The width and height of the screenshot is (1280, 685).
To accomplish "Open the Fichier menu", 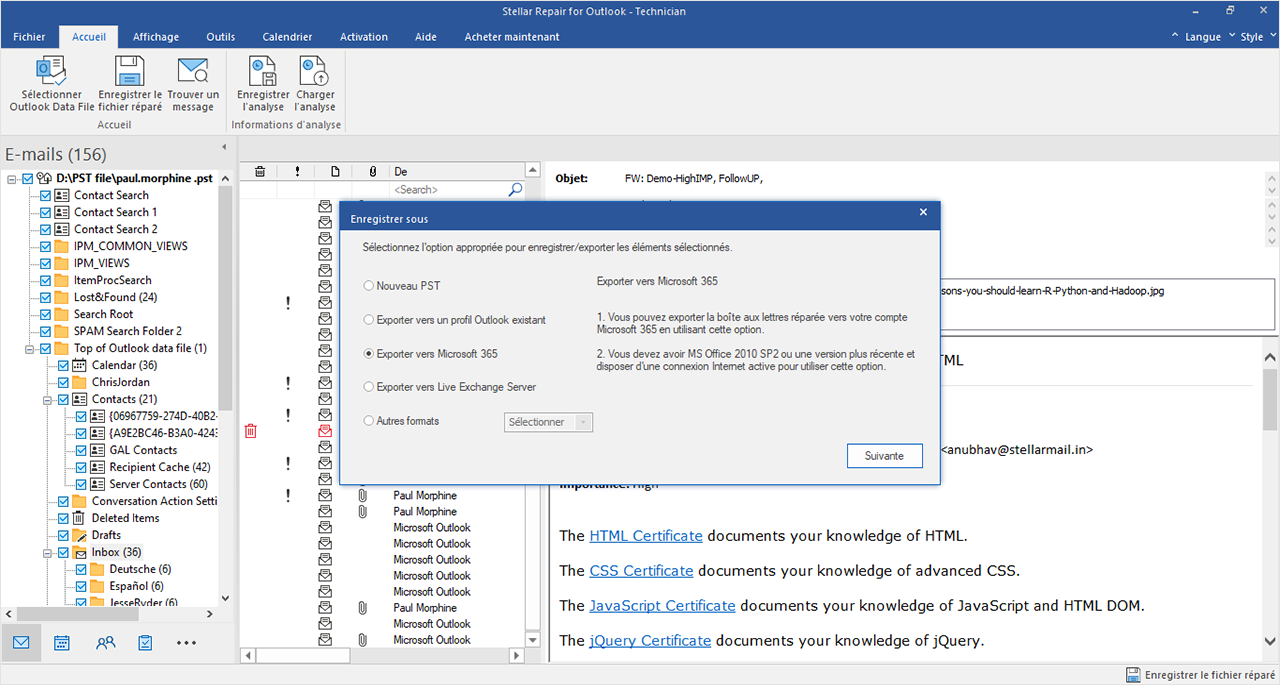I will click(x=29, y=37).
